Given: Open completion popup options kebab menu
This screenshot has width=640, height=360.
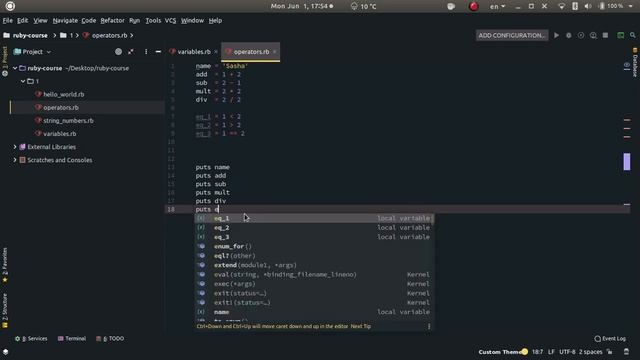Looking at the screenshot, I should pyautogui.click(x=429, y=326).
